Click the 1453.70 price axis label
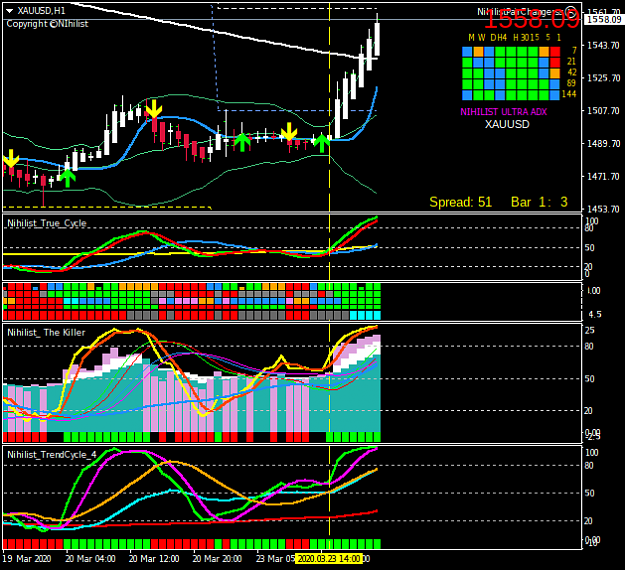Image resolution: width=625 pixels, height=570 pixels. point(603,209)
